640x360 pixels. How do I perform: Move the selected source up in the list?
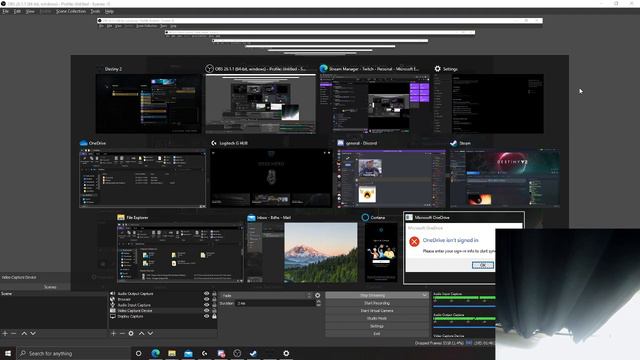pos(141,333)
